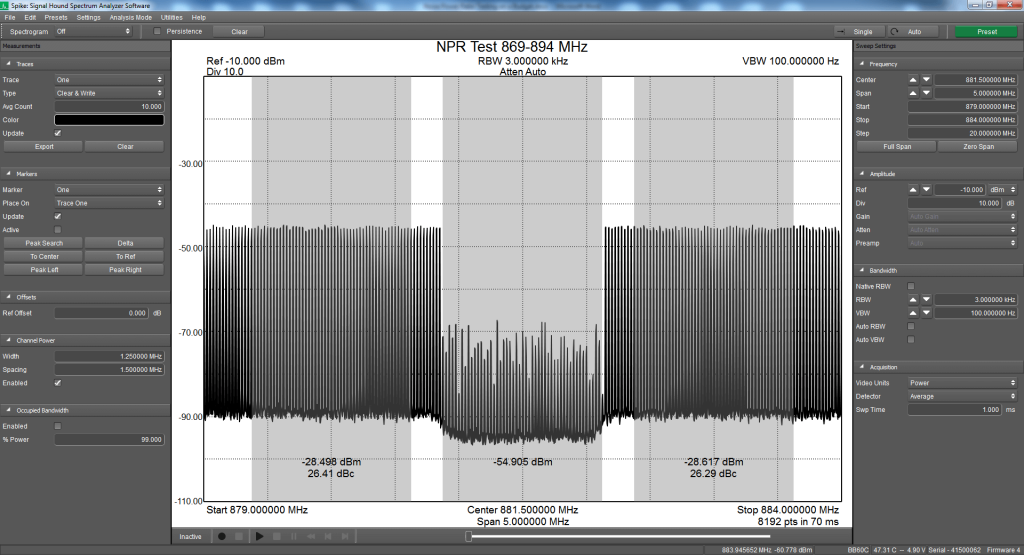Click the Span up arrow
1024x555 pixels.
[x=912, y=93]
